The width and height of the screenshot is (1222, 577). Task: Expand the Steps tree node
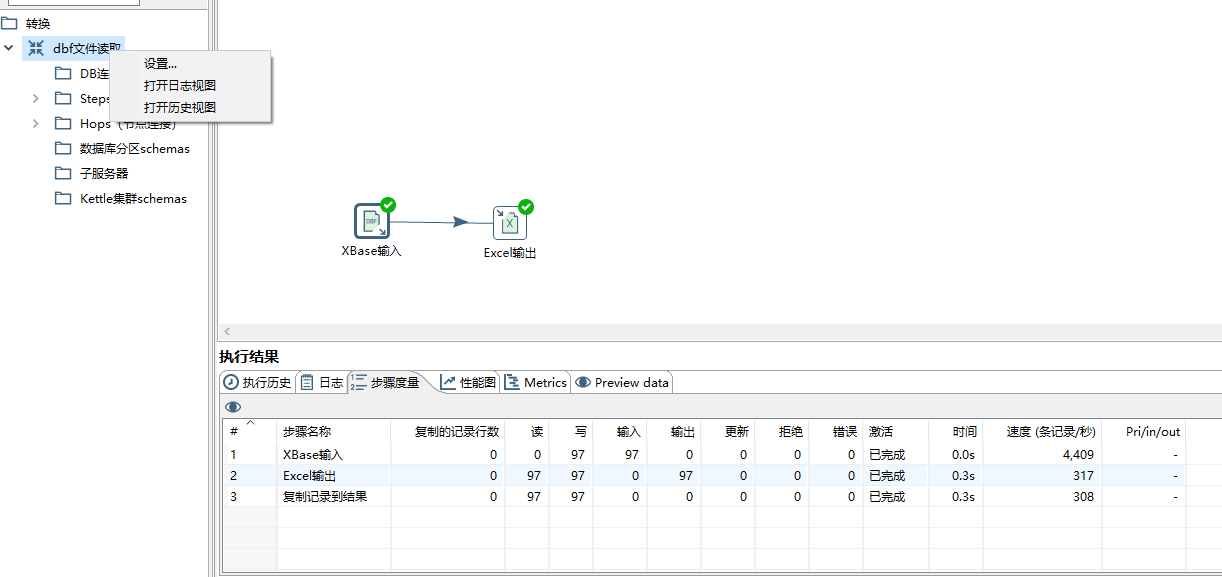(36, 98)
